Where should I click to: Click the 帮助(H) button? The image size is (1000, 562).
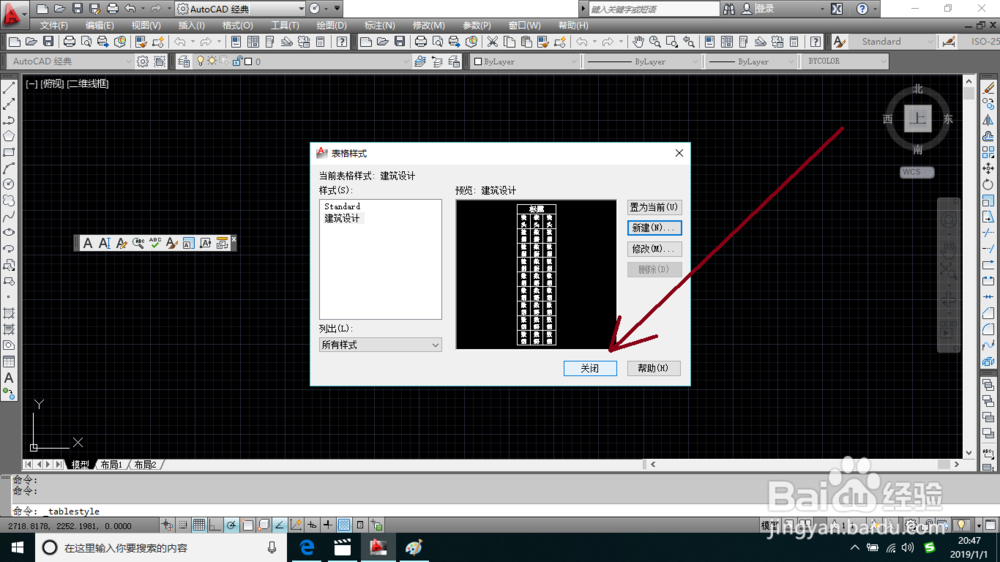(x=653, y=368)
